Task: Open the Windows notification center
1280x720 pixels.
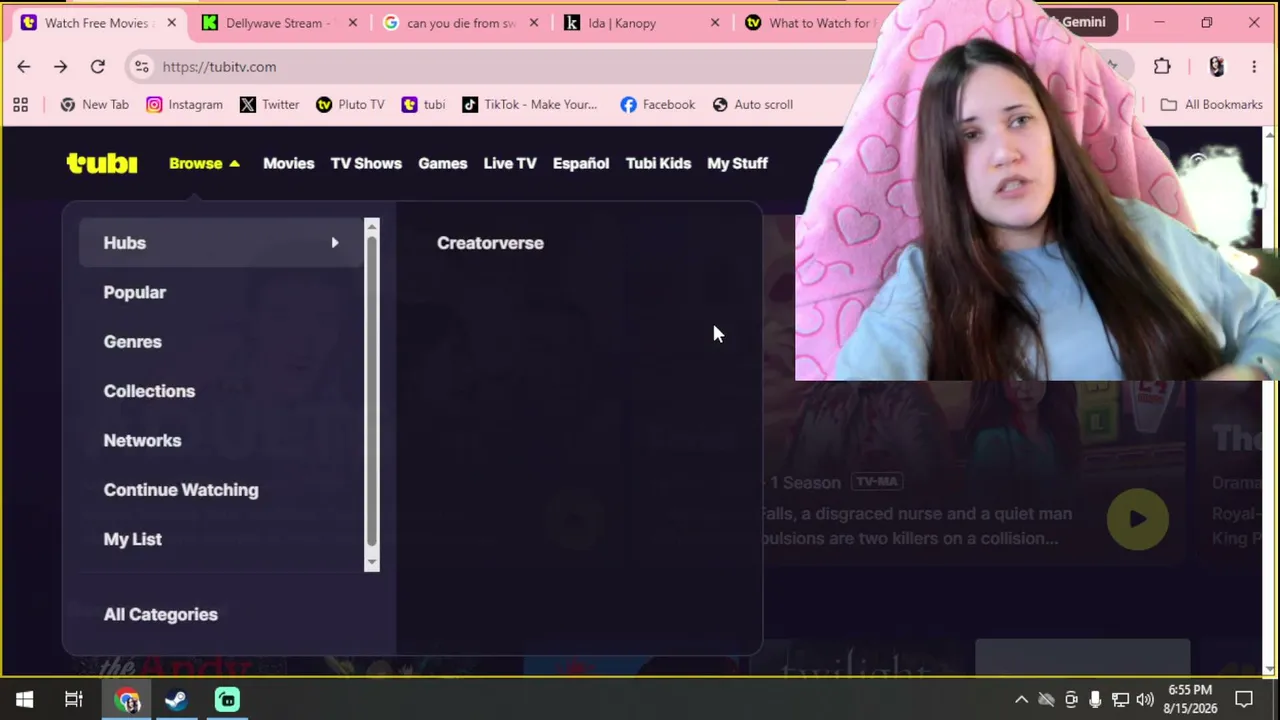Action: 1244,700
